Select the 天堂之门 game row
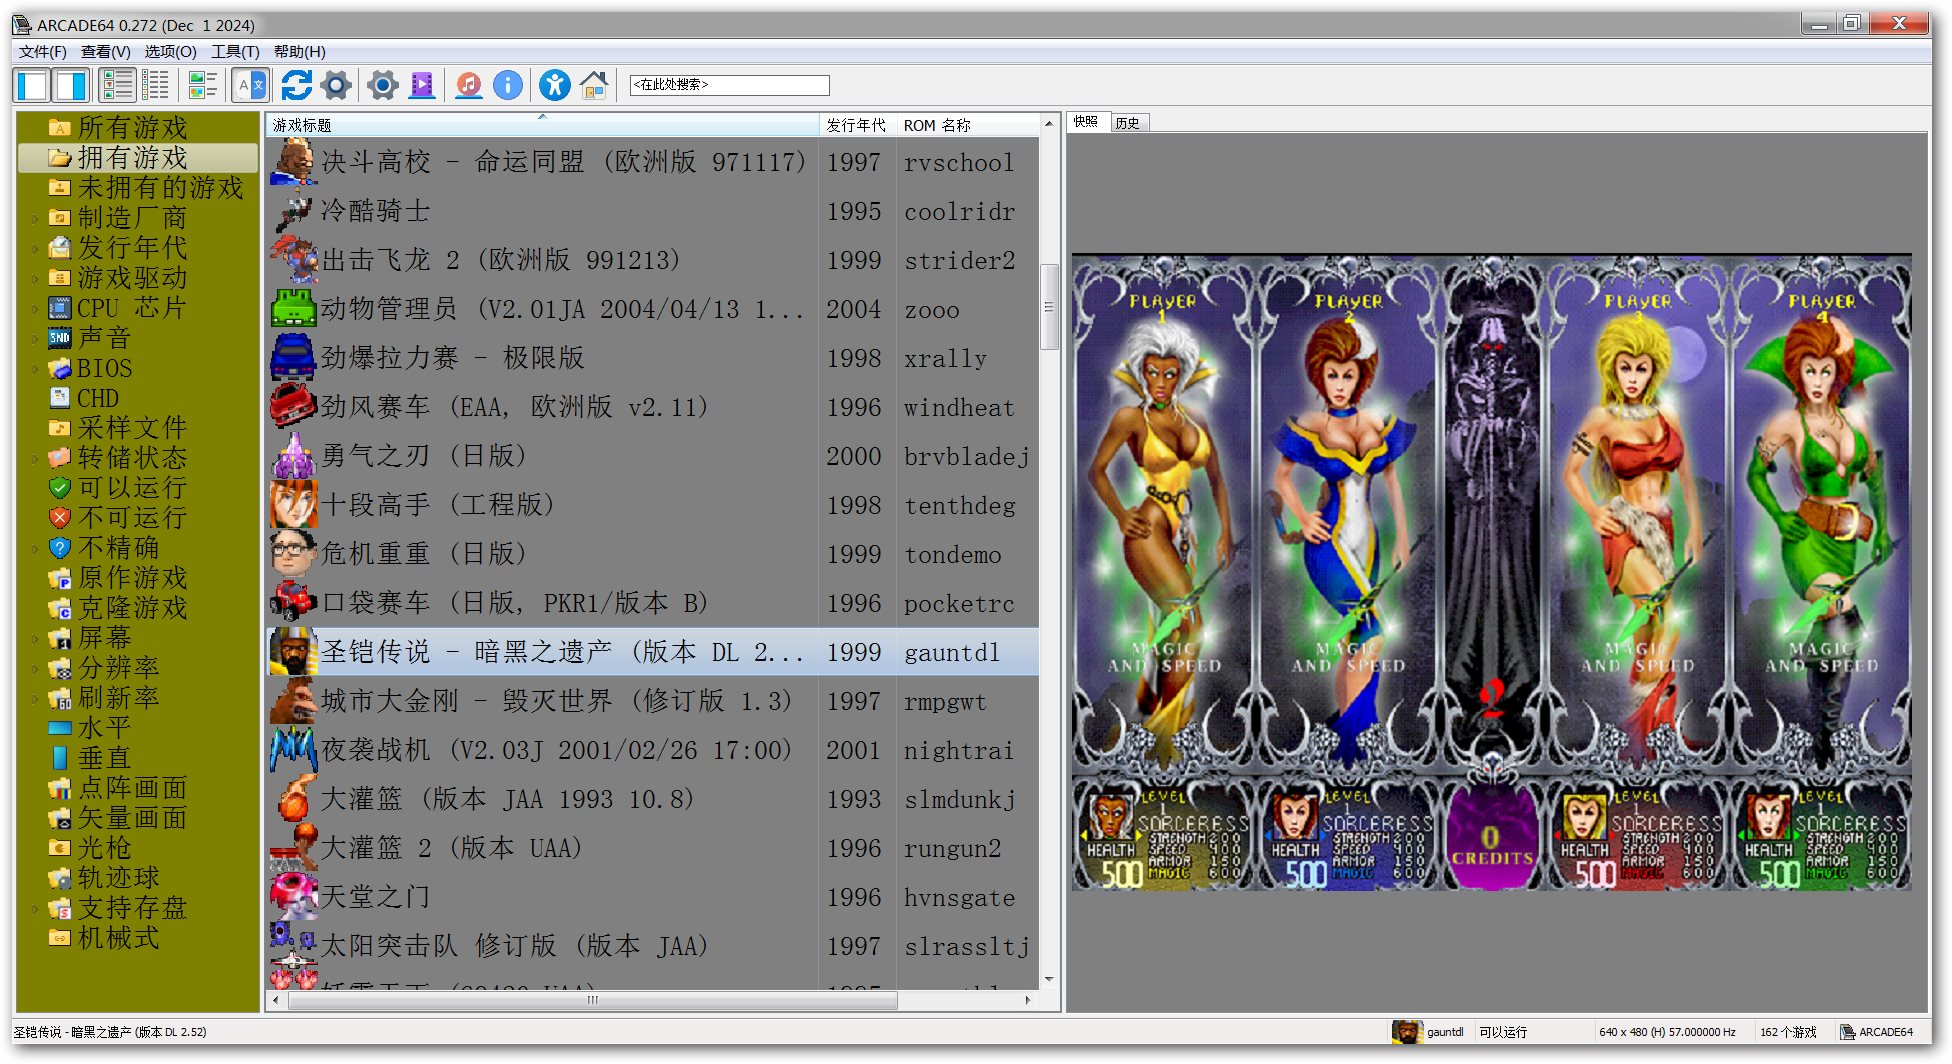 [652, 897]
